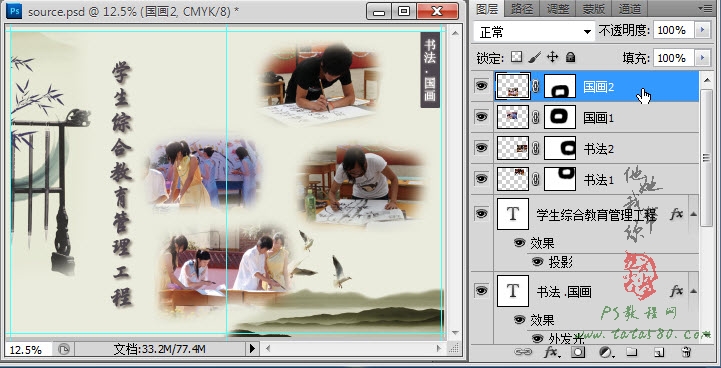Collapse effects of 书法 .国画 layer
Image resolution: width=721 pixels, height=368 pixels.
pyautogui.click(x=693, y=291)
